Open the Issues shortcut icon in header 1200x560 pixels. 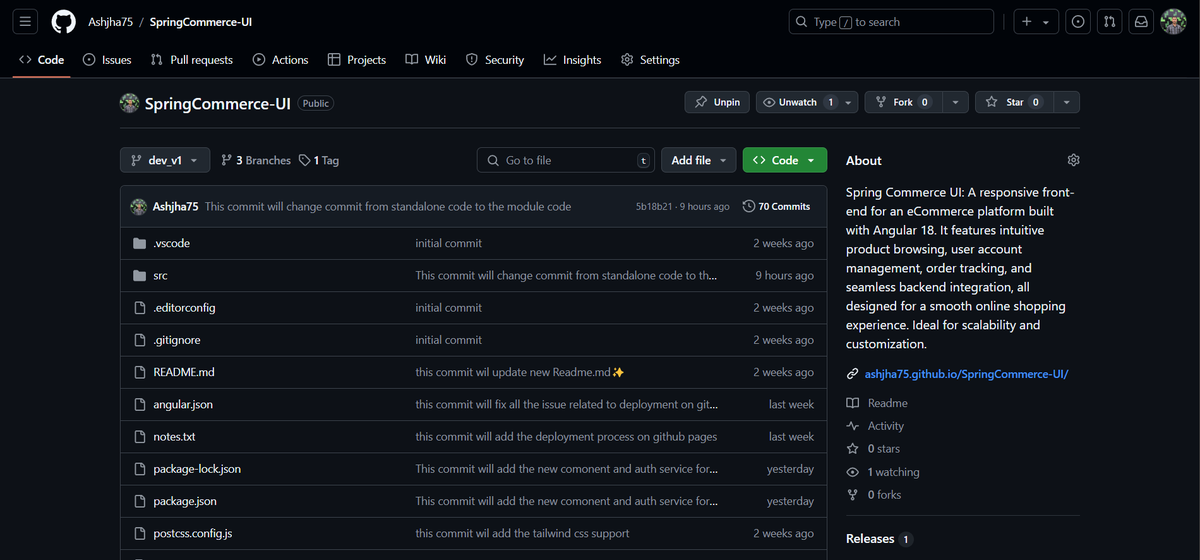point(1078,22)
